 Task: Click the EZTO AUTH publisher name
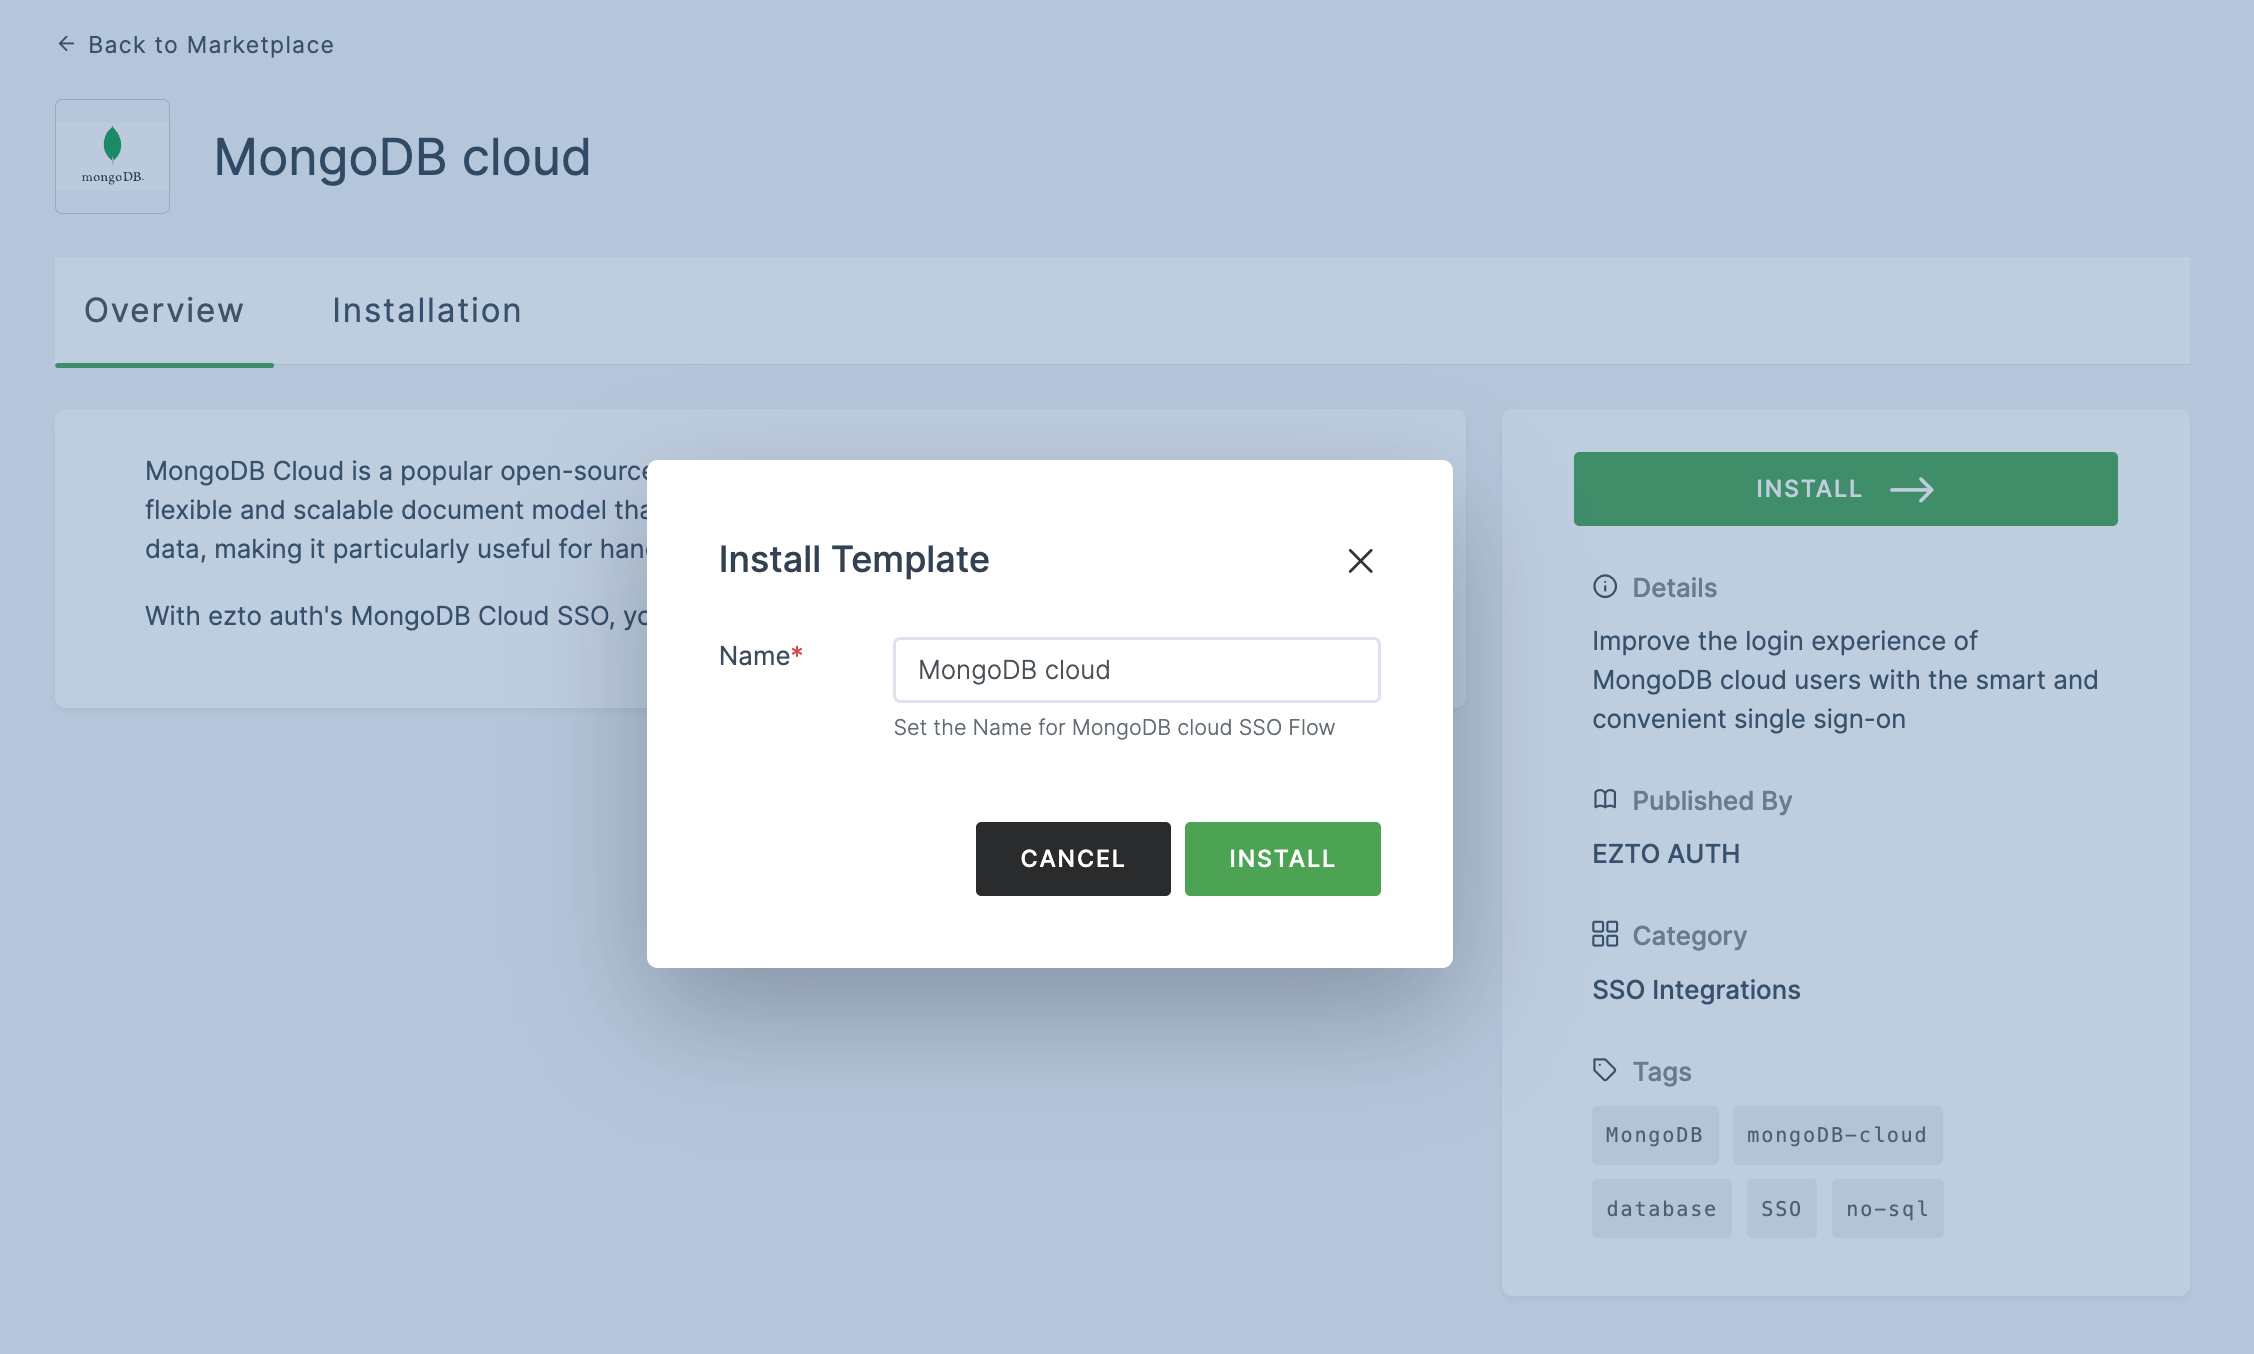pos(1666,854)
